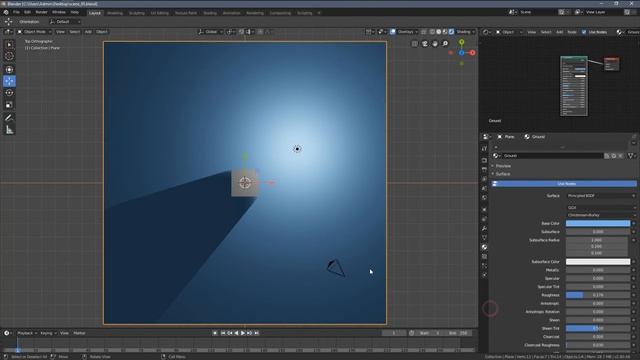Viewport: 640px width, 360px height.
Task: Open the Render properties tab icon
Action: 484,160
